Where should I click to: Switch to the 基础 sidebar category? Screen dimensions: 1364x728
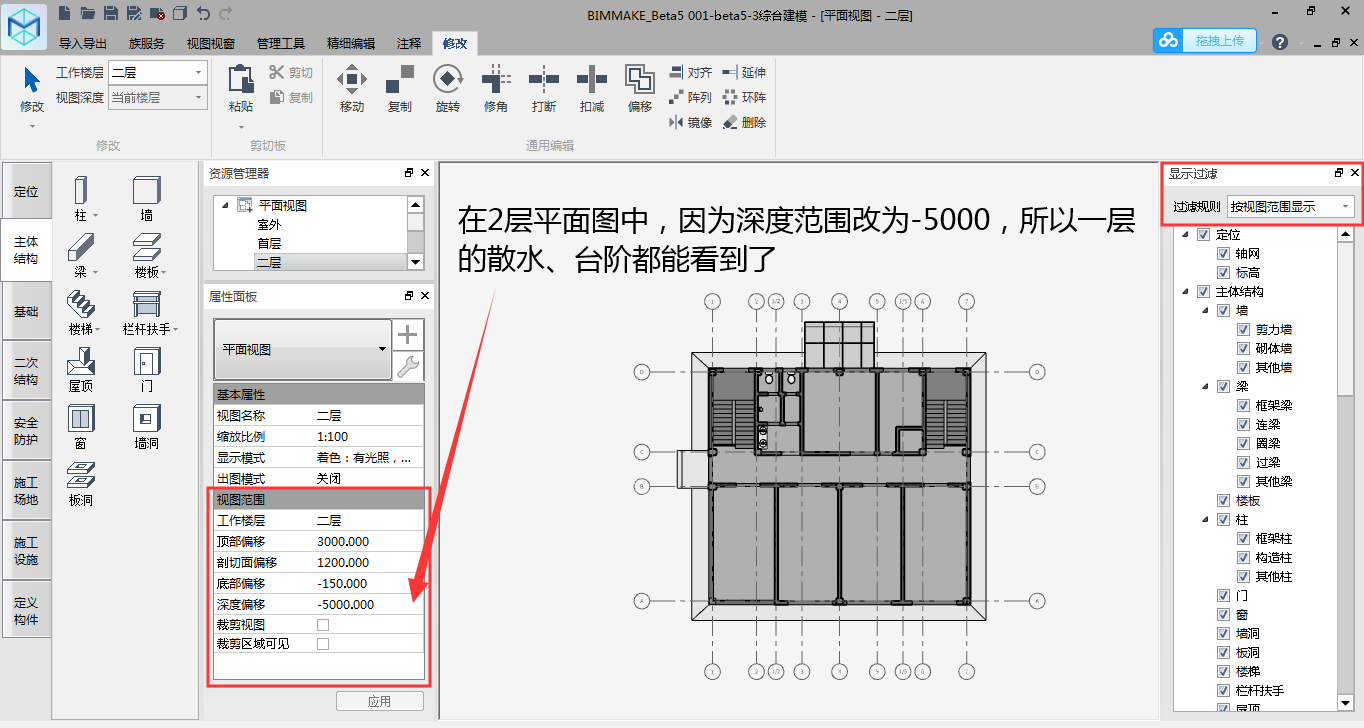(x=26, y=311)
